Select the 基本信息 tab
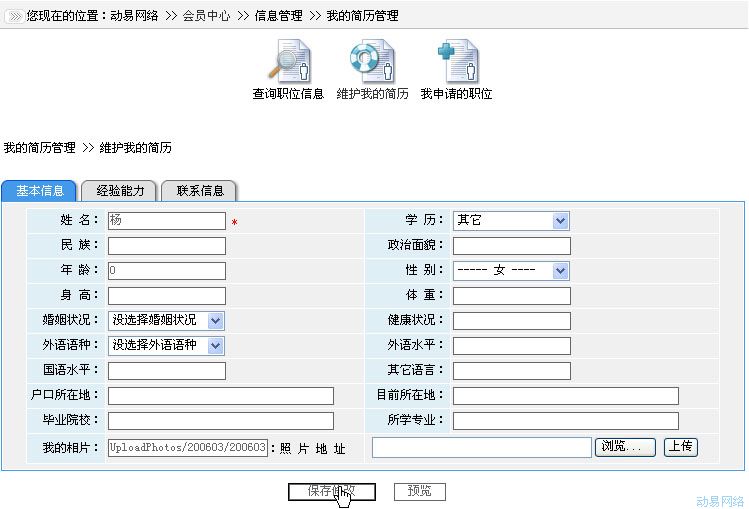749x509 pixels. (40, 191)
